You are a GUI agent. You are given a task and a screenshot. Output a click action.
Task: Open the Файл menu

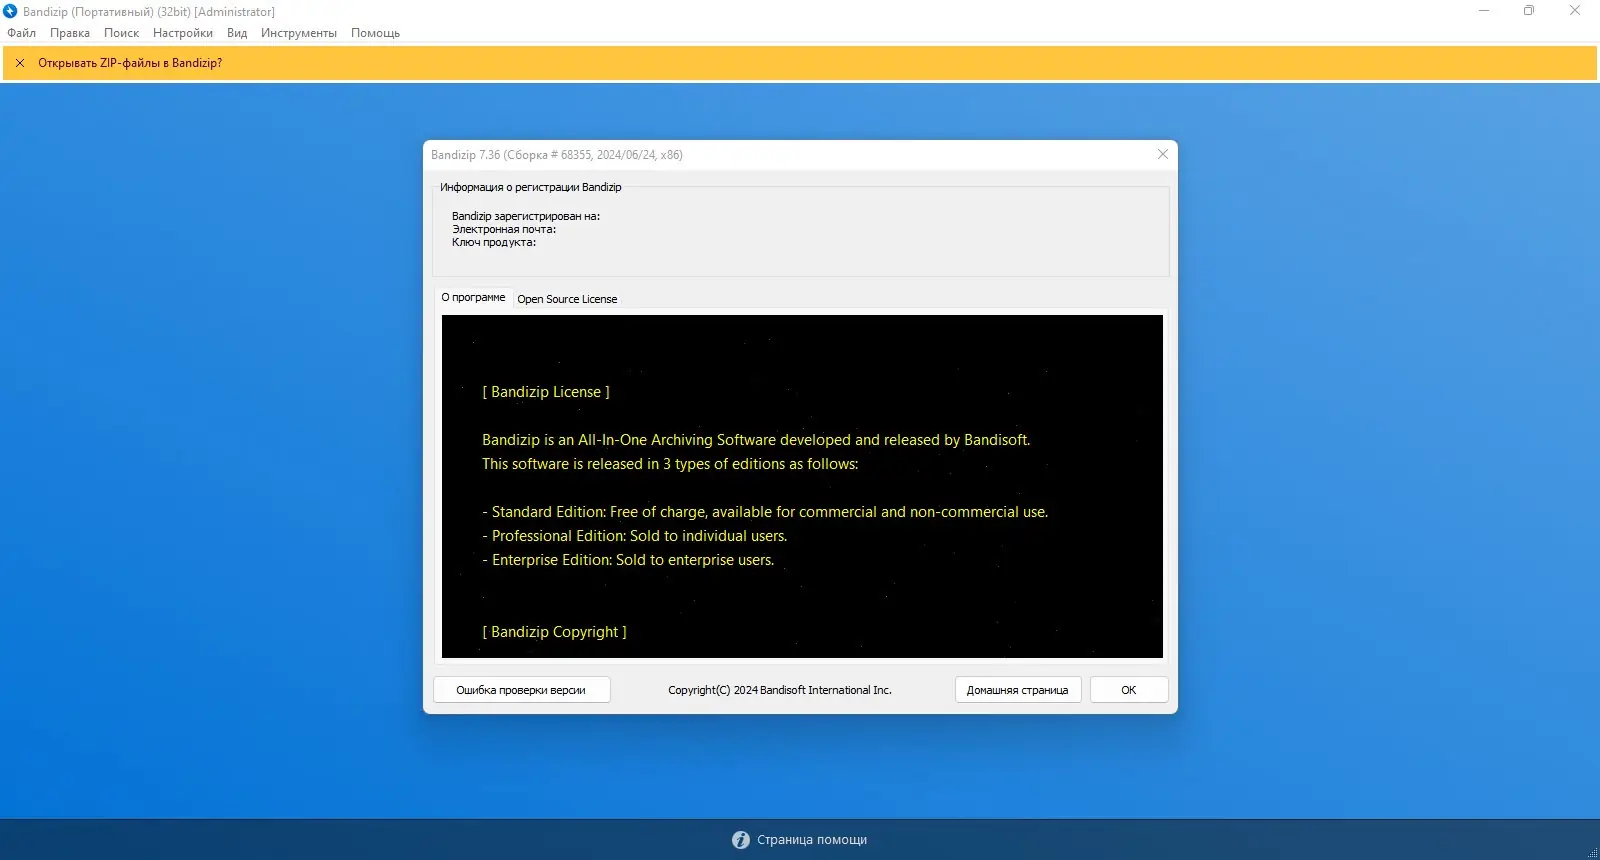click(21, 33)
